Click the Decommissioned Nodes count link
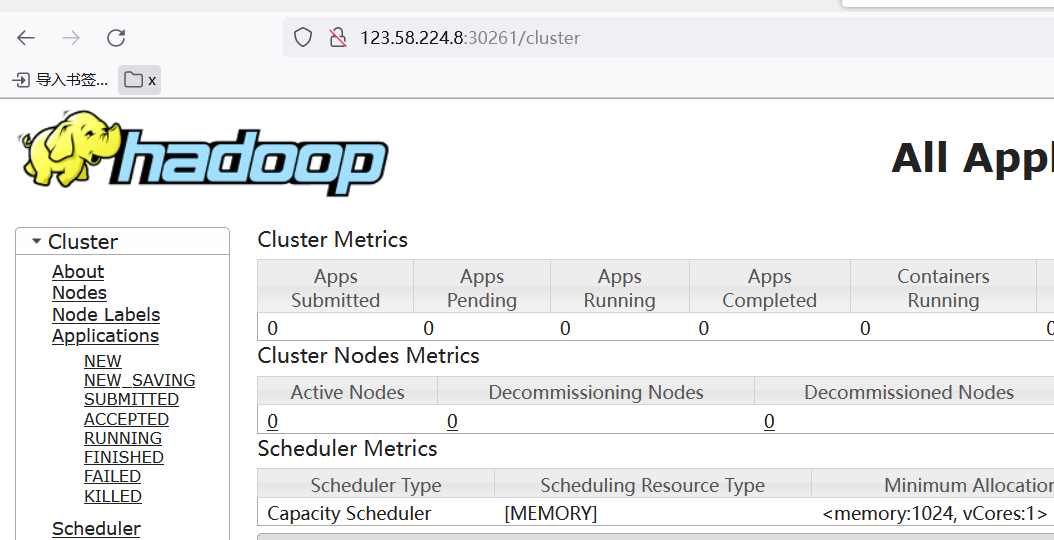This screenshot has width=1054, height=540. 769,422
